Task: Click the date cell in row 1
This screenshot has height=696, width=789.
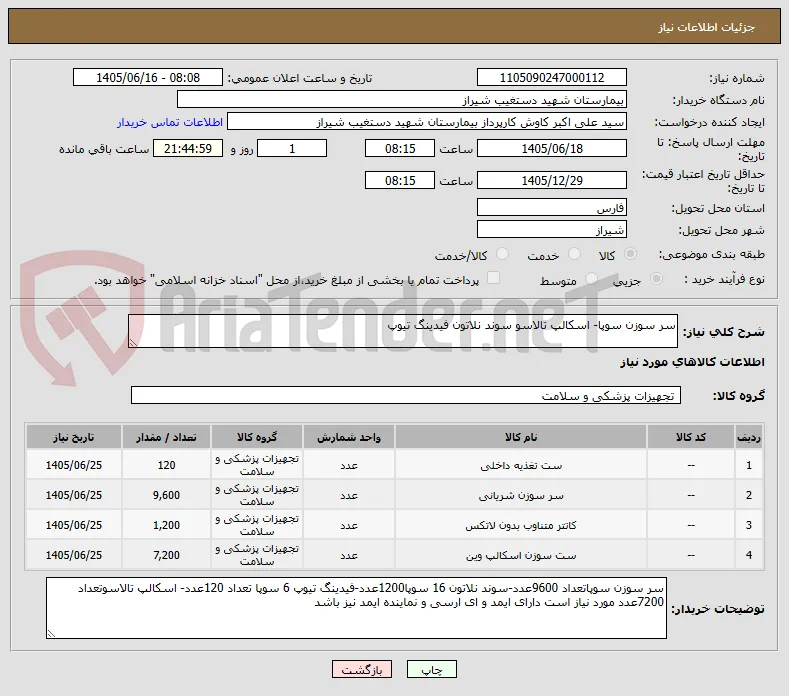Action: pyautogui.click(x=73, y=465)
